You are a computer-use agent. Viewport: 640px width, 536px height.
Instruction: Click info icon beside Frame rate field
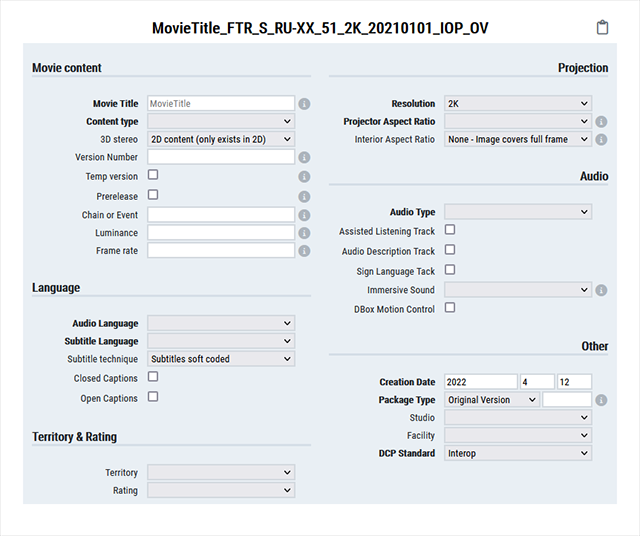(304, 251)
